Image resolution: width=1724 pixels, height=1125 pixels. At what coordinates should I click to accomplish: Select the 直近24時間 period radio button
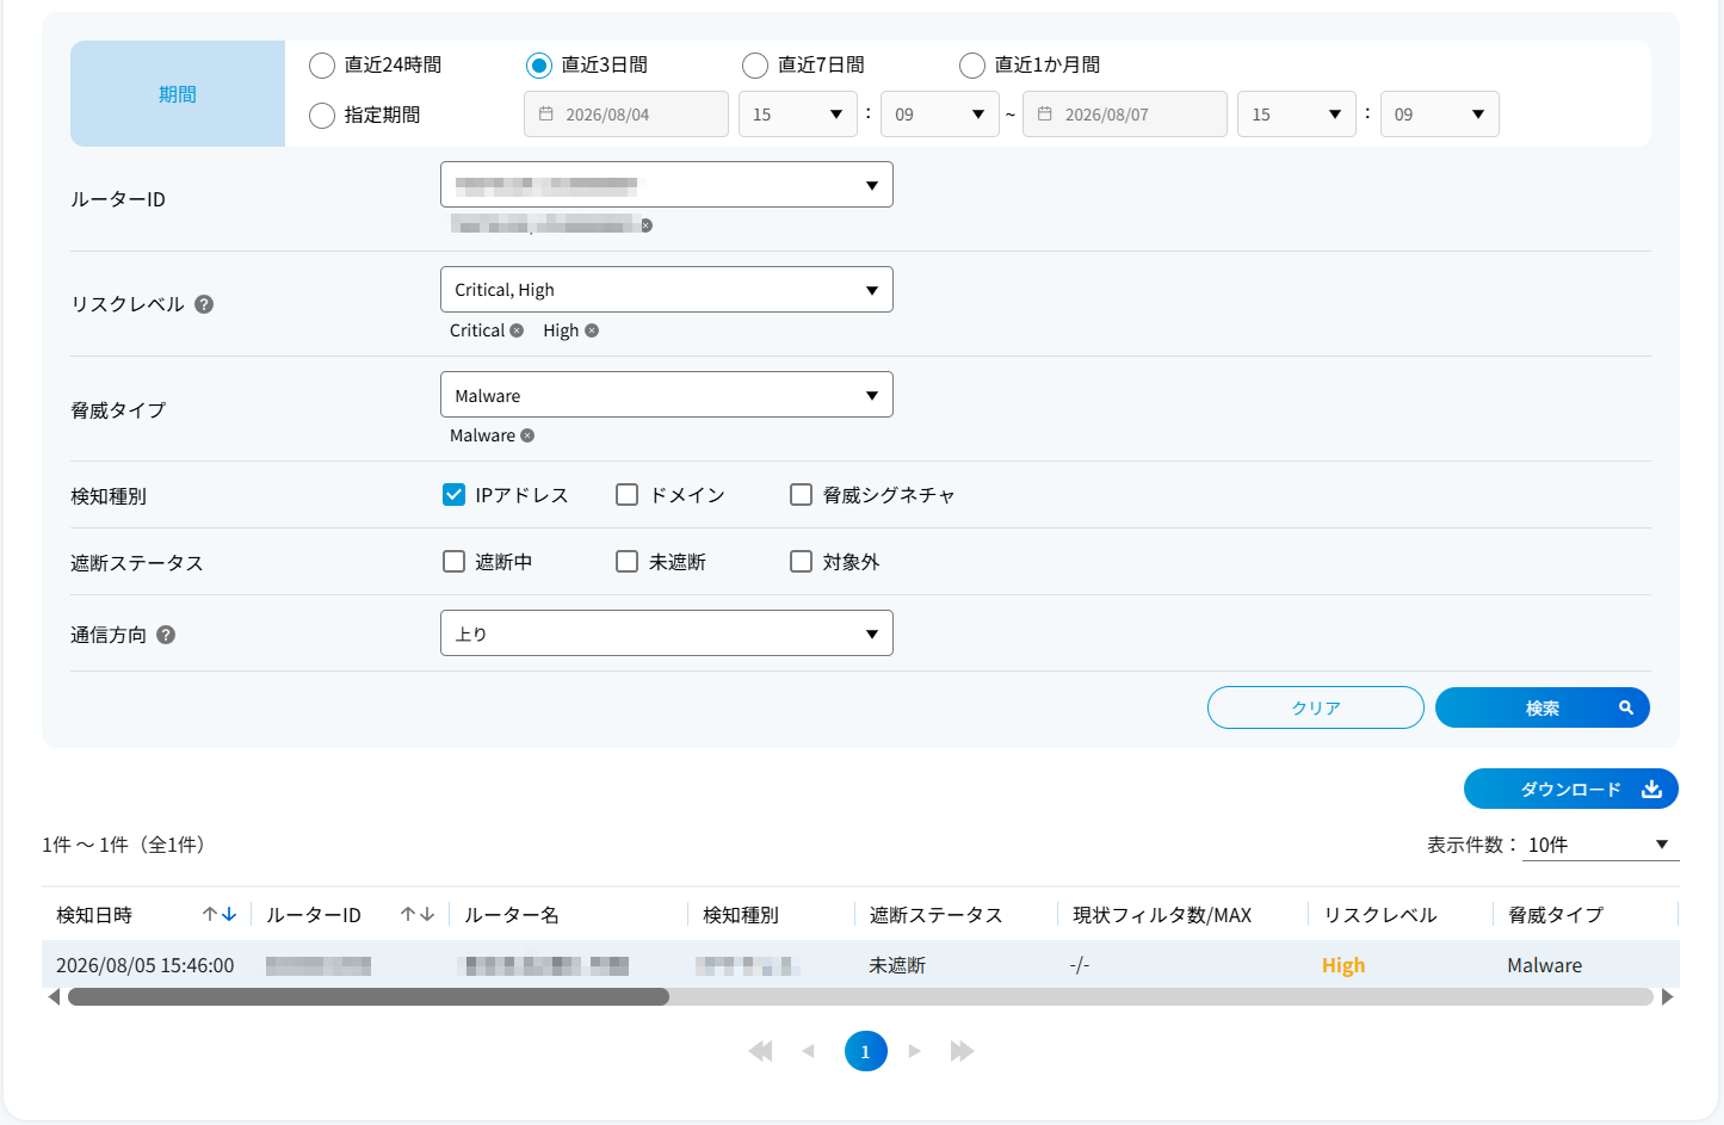click(x=321, y=66)
